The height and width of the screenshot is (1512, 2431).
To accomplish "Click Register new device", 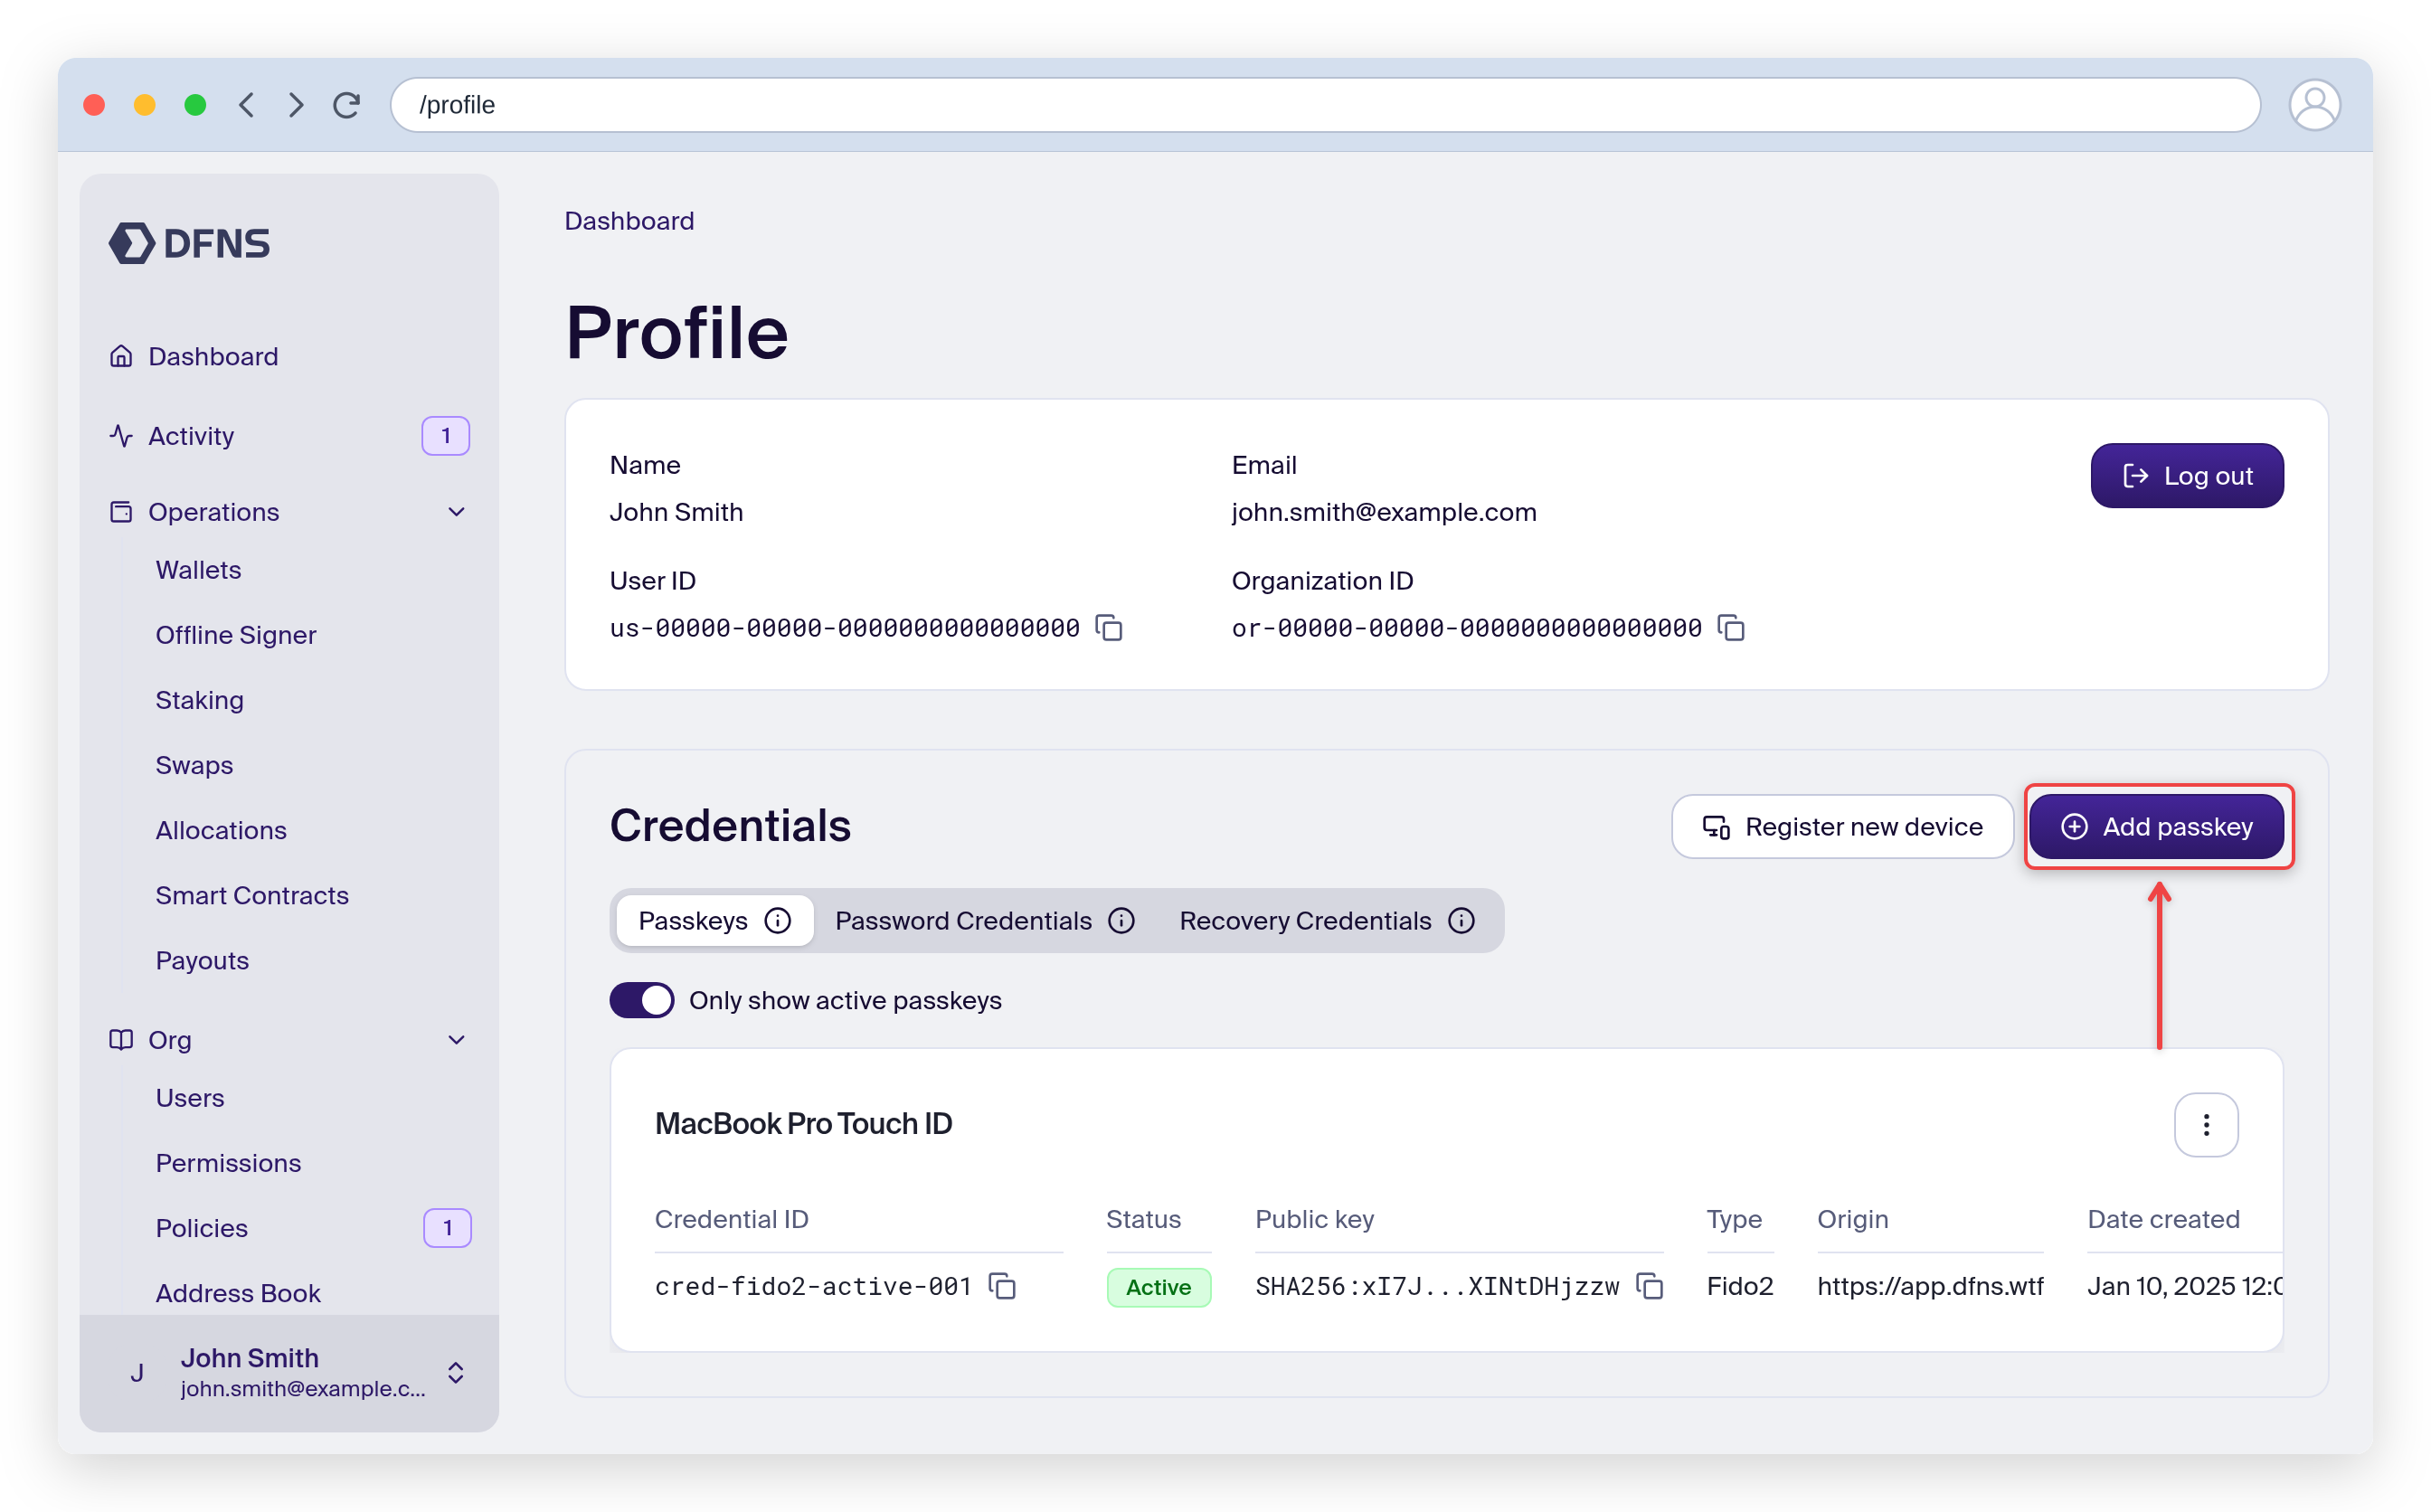I will (1842, 827).
